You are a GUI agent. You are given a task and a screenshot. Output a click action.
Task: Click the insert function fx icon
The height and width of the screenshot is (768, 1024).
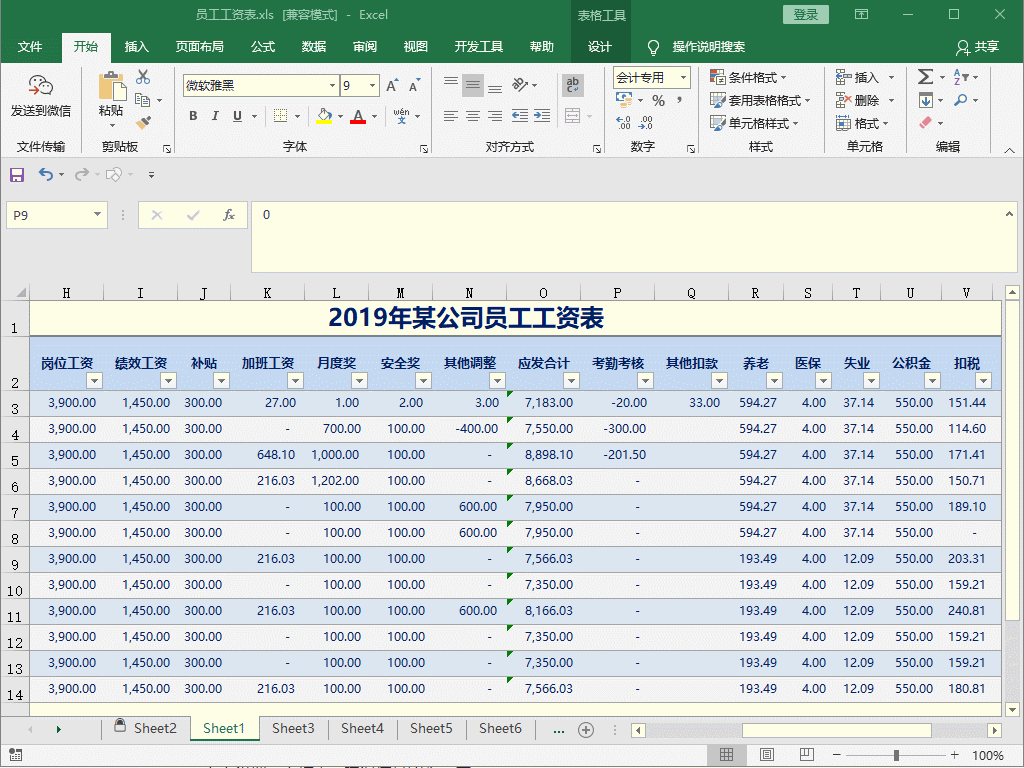click(x=229, y=215)
